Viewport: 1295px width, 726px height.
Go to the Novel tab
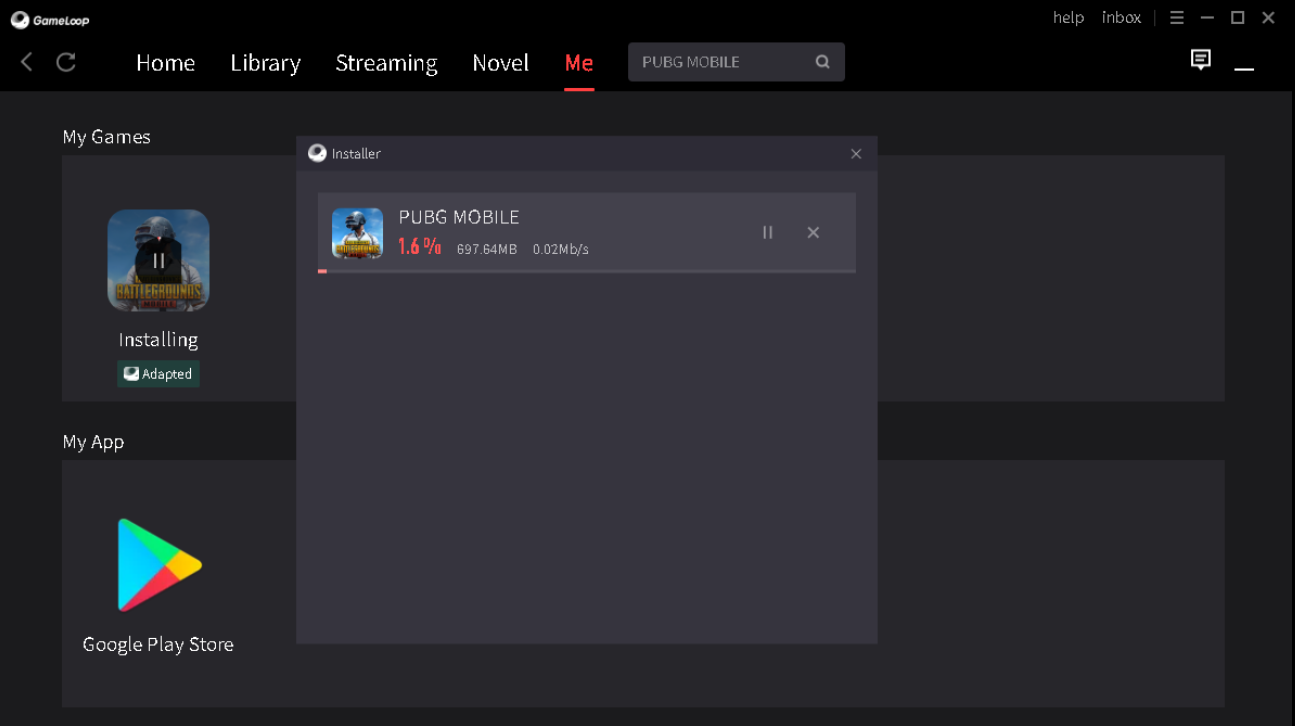point(500,63)
